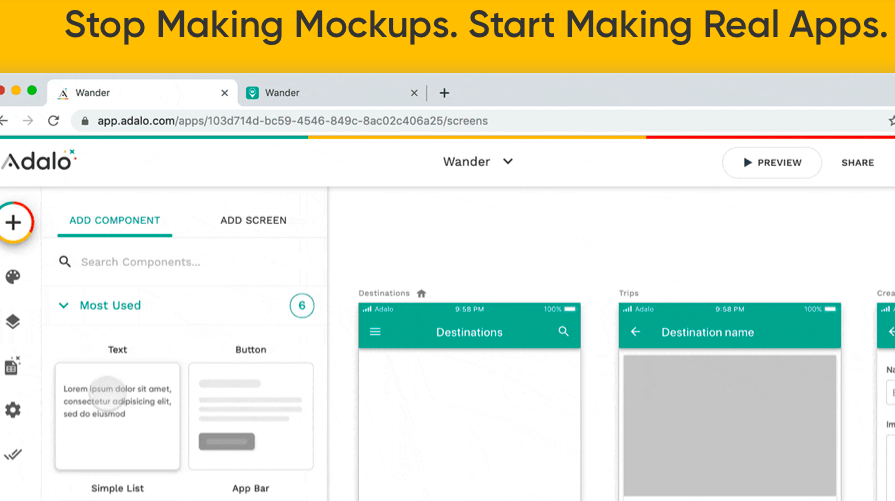This screenshot has width=895, height=501.
Task: Click gray image placeholder on Trips screen
Action: point(729,425)
